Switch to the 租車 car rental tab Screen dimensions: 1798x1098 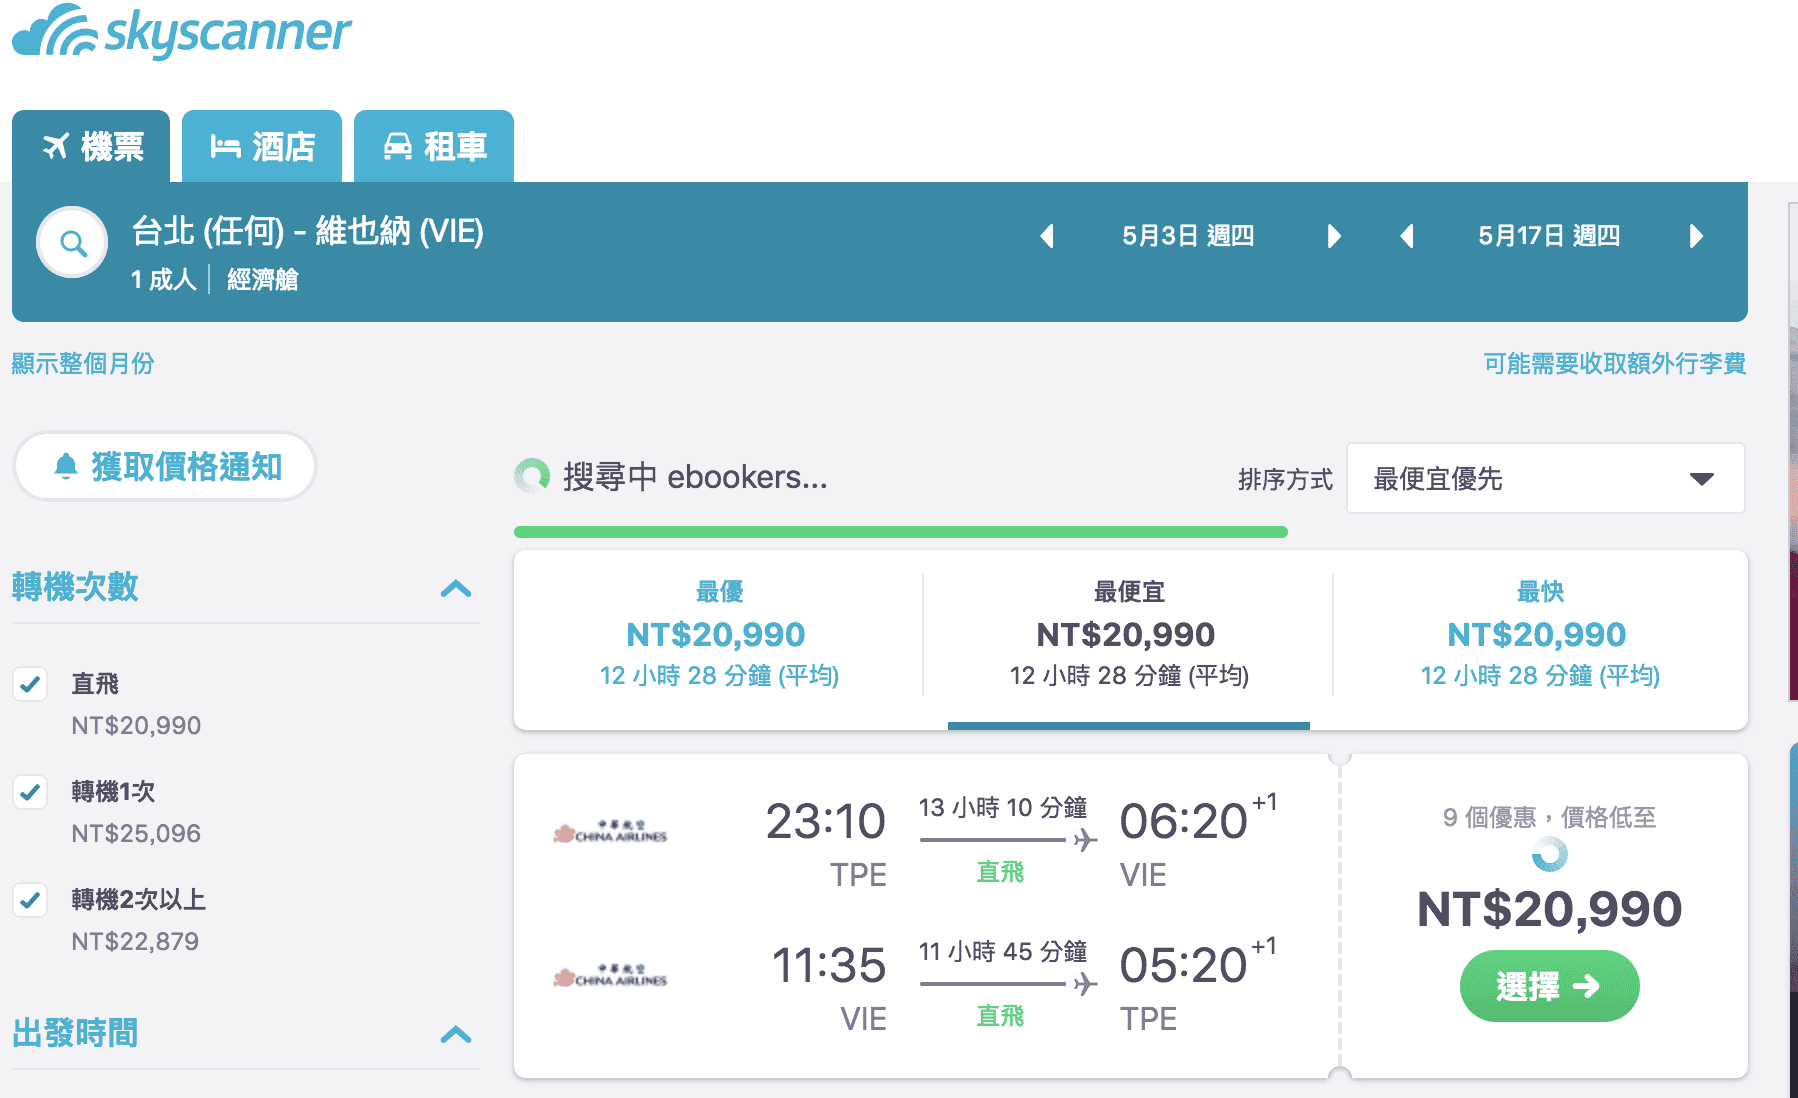[434, 146]
